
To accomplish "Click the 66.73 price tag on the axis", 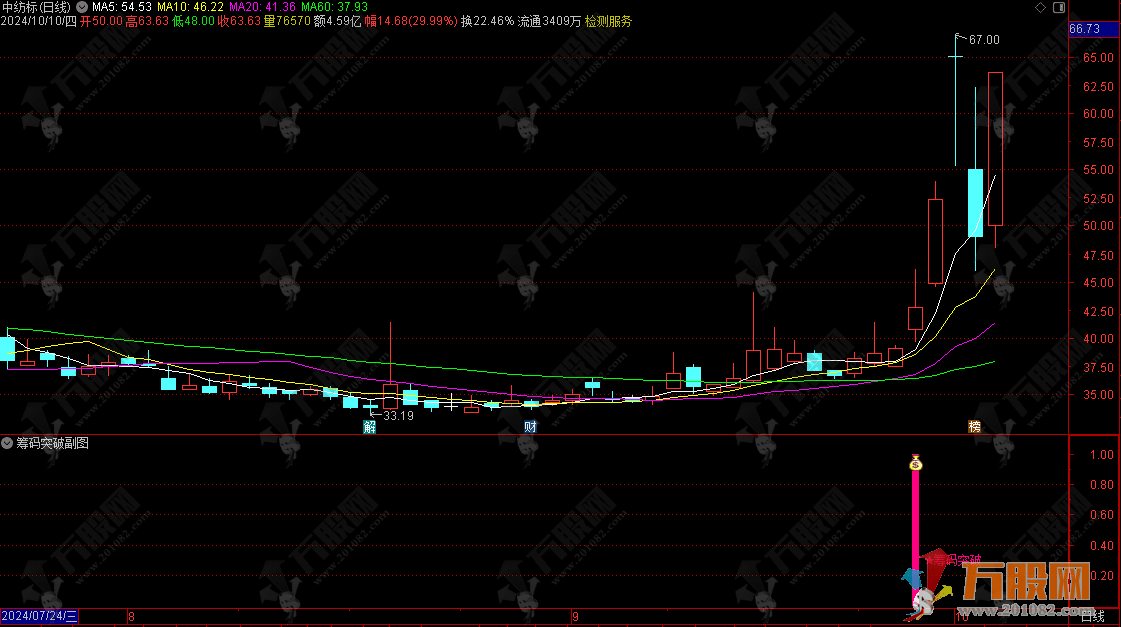I will [1085, 29].
